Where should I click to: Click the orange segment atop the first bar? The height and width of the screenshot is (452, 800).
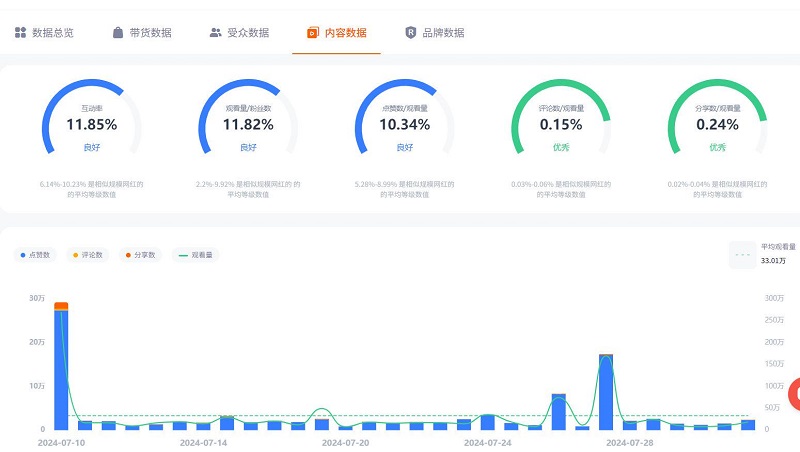(x=61, y=306)
